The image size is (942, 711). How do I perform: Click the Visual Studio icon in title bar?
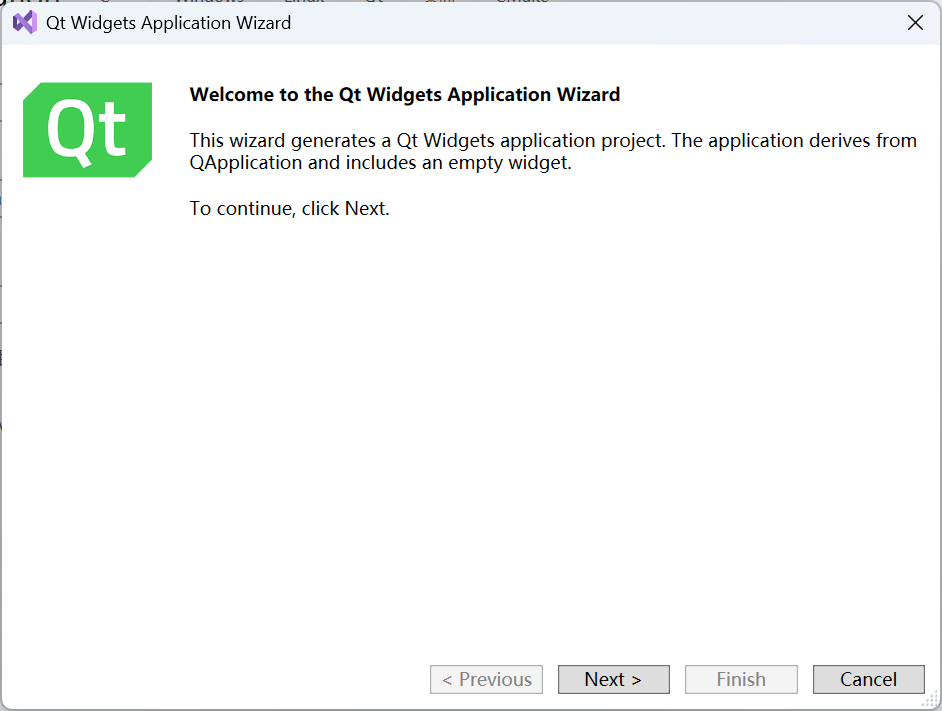(25, 23)
